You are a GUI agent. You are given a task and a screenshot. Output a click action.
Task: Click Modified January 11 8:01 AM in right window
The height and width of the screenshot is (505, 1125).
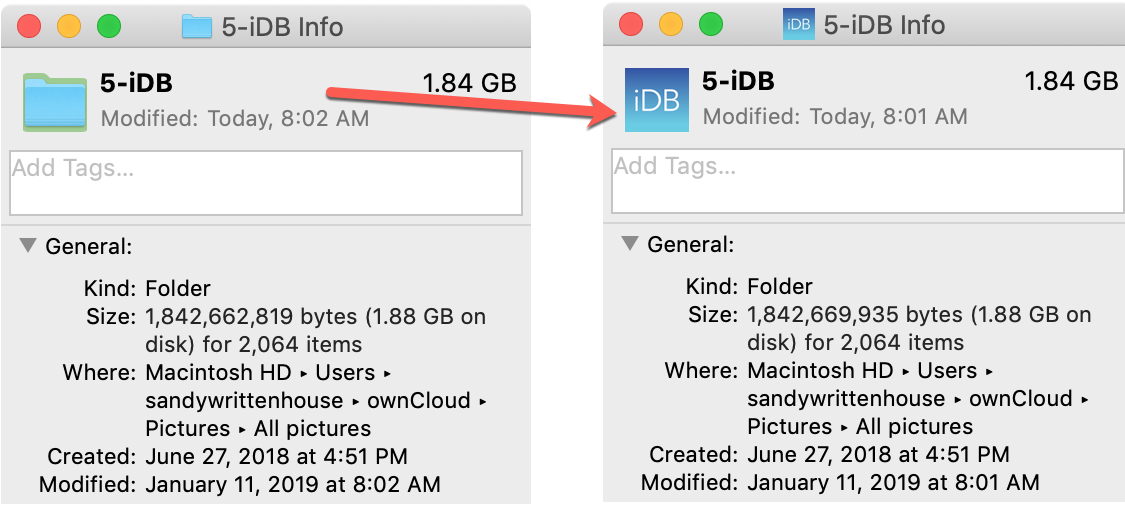click(x=839, y=482)
